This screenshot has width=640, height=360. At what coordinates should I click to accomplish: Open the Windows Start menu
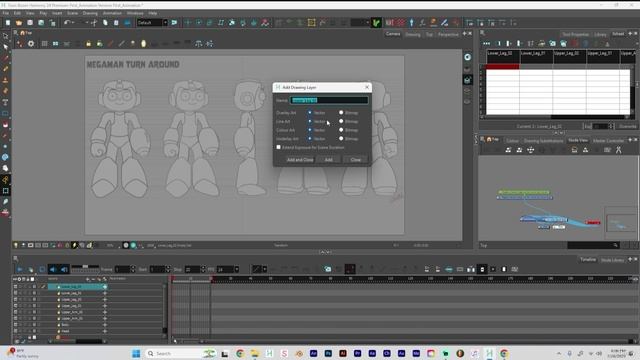[136, 353]
